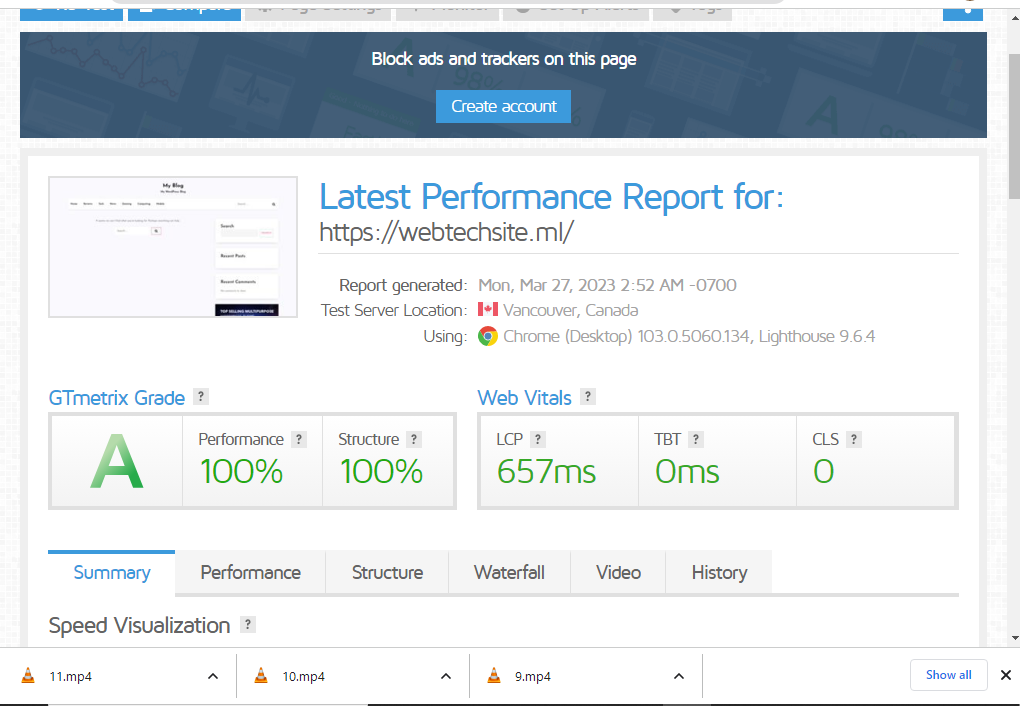
Task: Open the webtechsite.ml page screenshot thumbnail
Action: click(x=173, y=247)
